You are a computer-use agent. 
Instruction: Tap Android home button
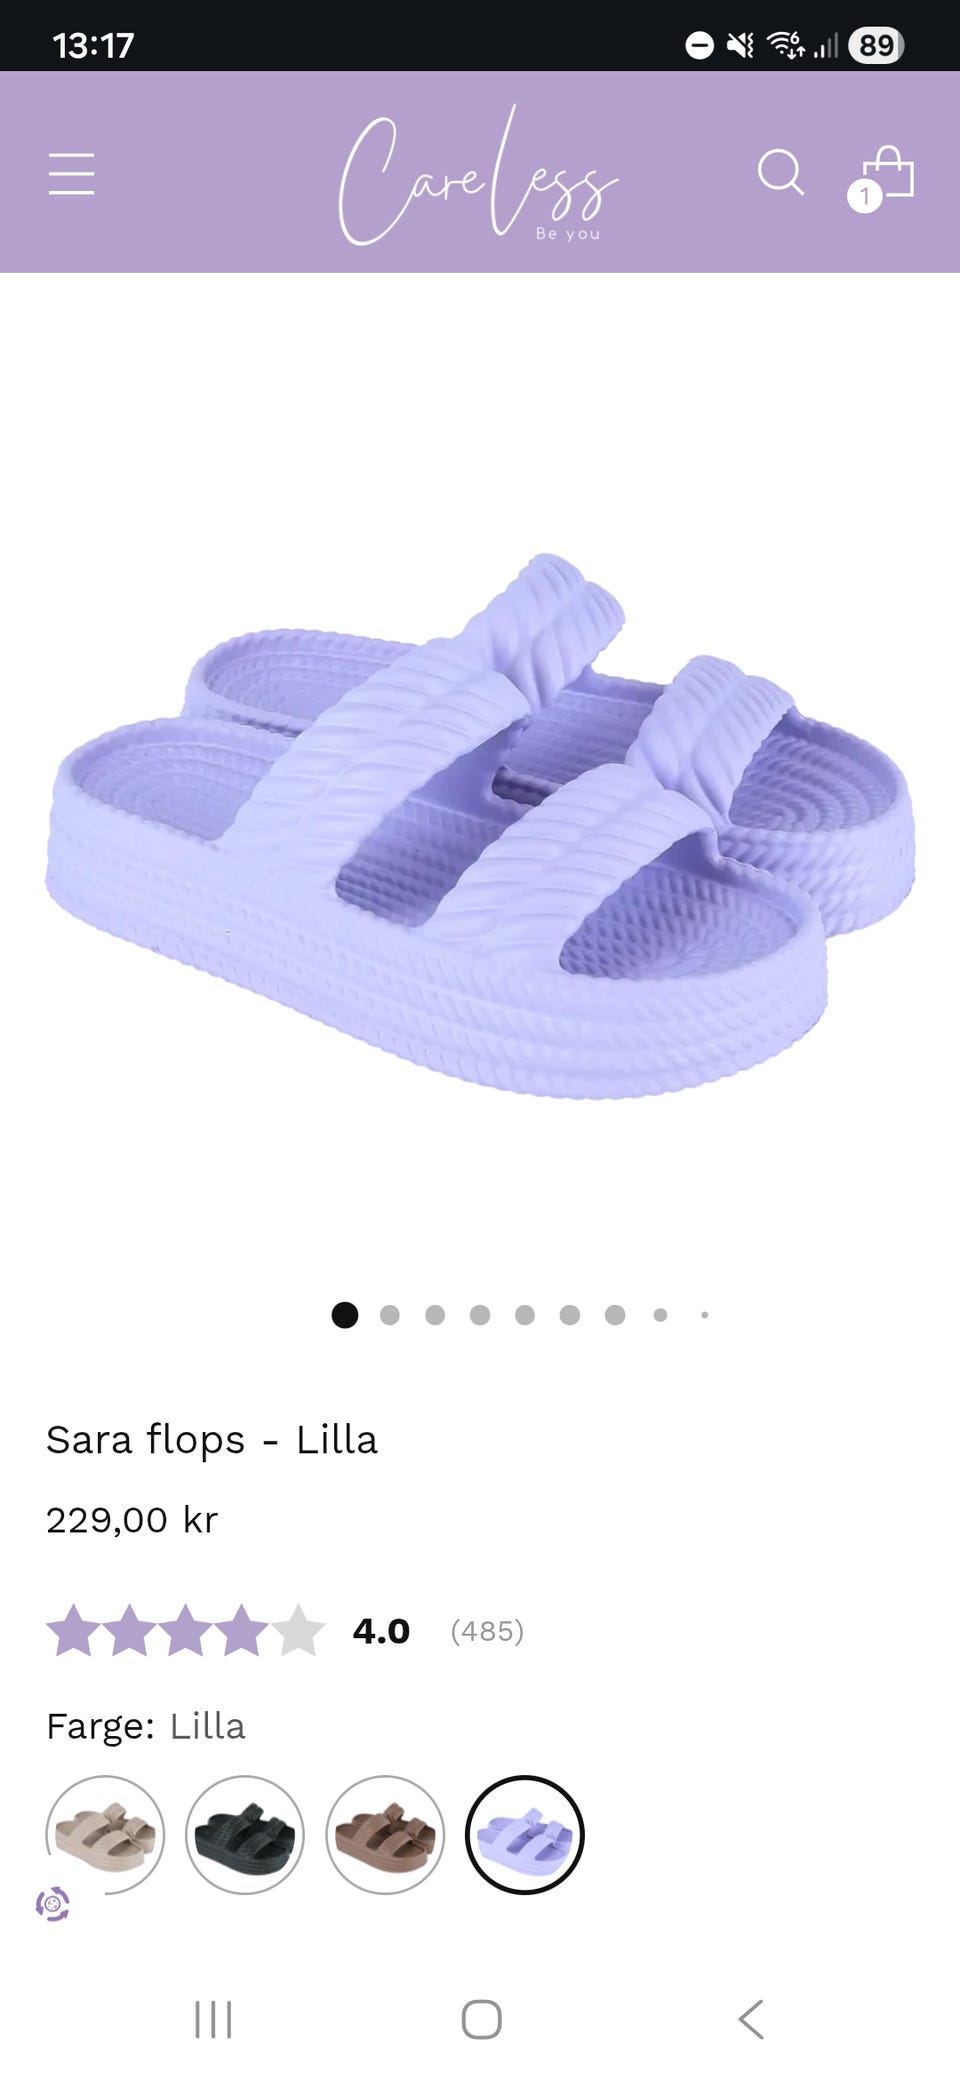481,2019
